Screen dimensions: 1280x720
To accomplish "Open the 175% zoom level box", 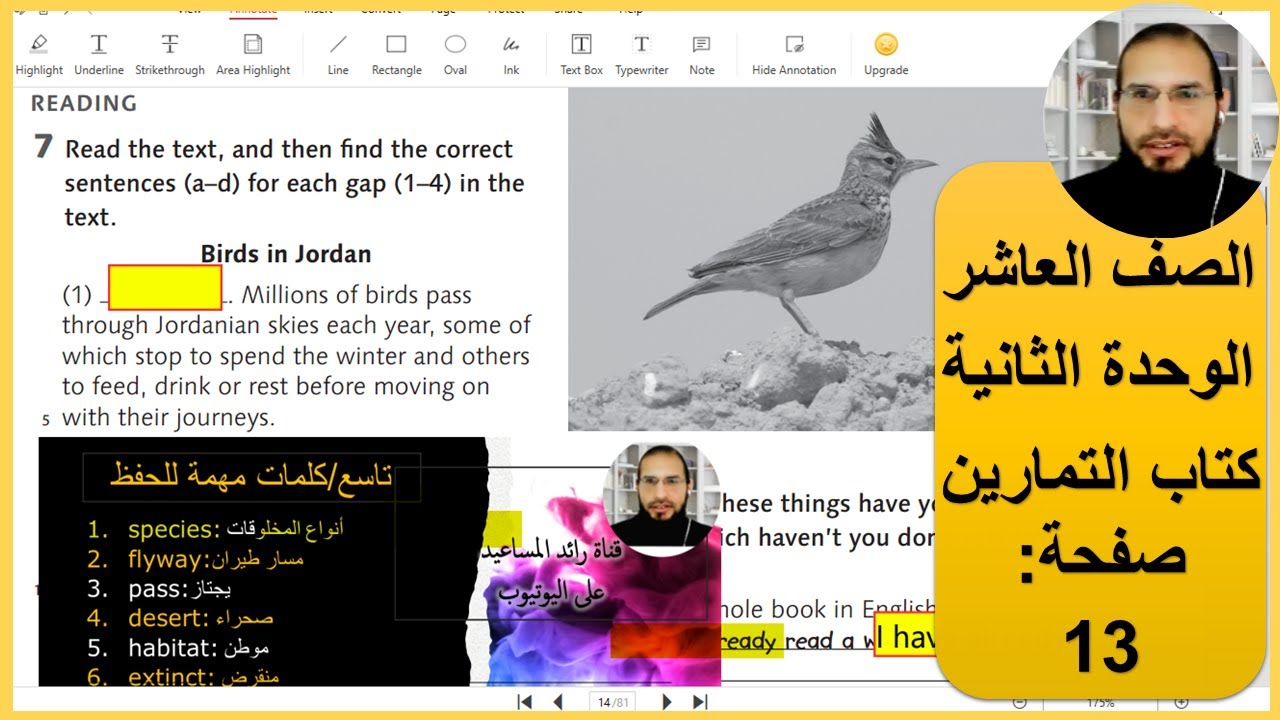I will coord(1100,703).
